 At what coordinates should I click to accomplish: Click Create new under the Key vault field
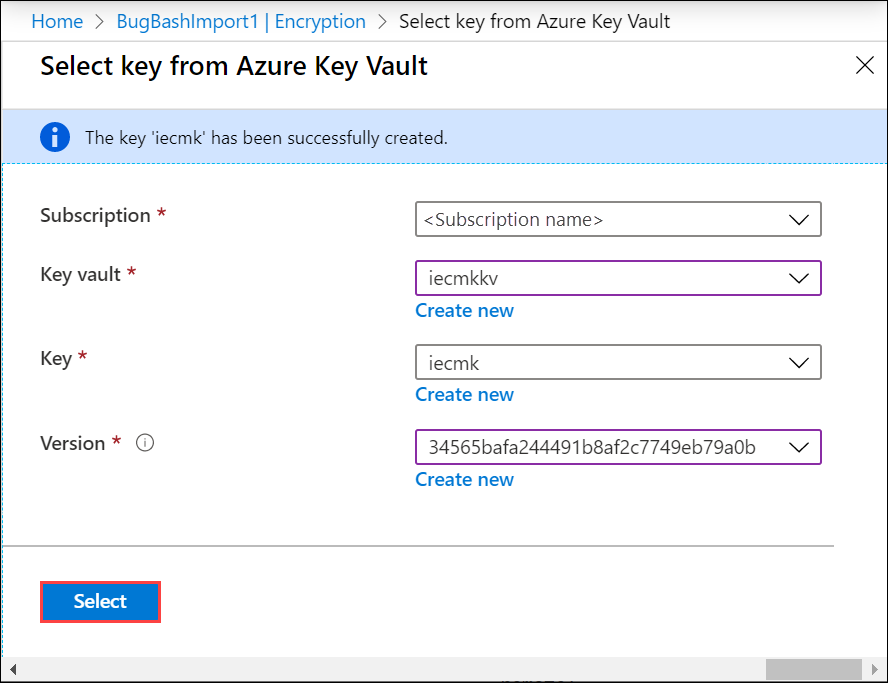464,310
